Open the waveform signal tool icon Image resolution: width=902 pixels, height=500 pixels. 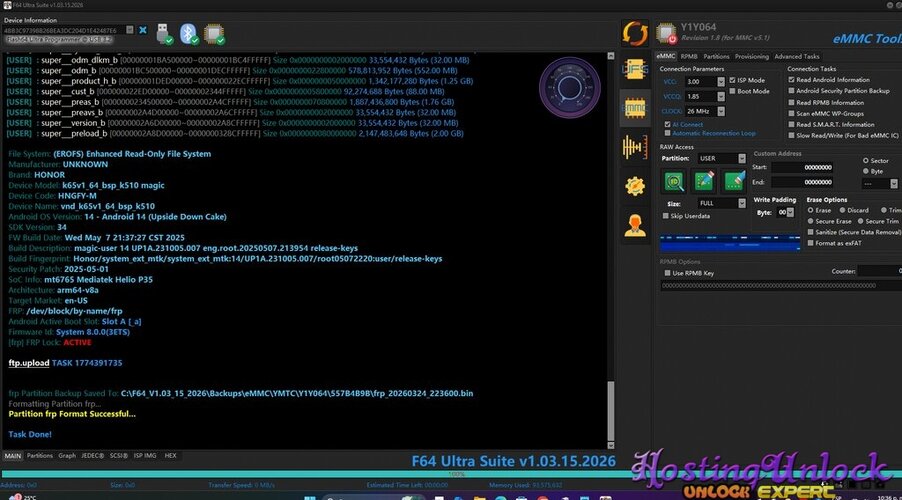click(634, 146)
